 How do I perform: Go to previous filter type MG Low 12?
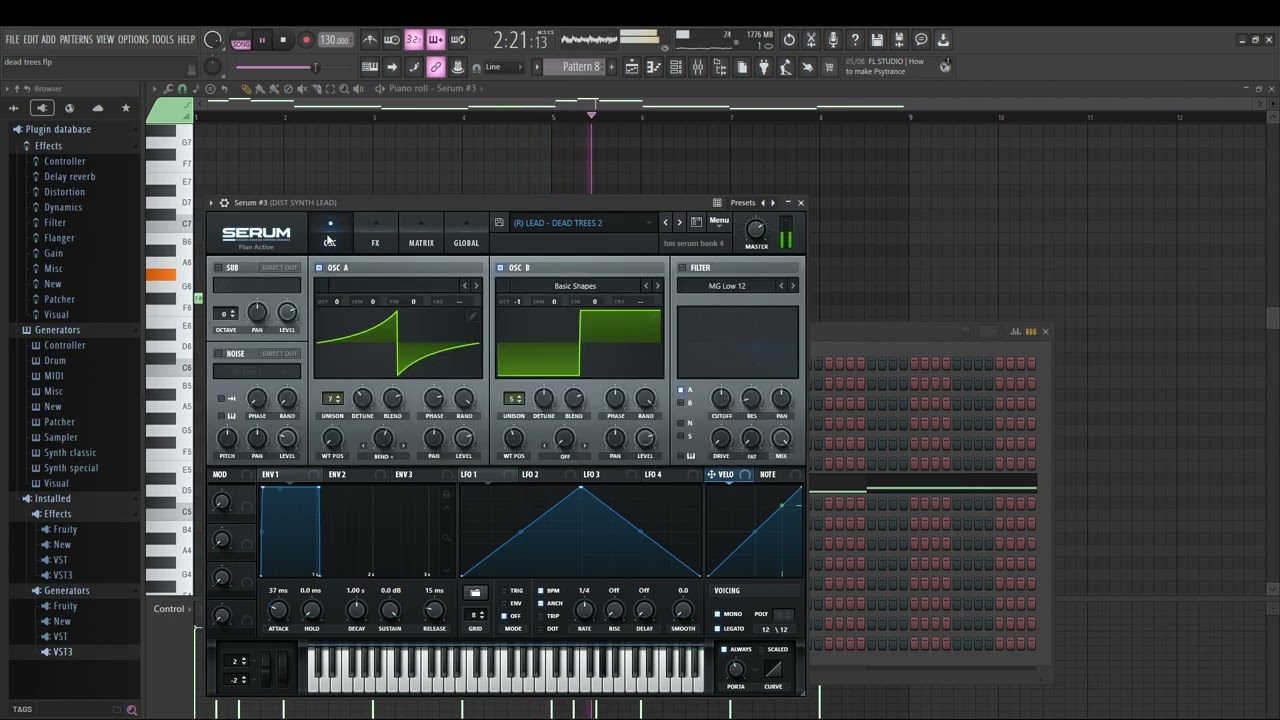point(782,286)
